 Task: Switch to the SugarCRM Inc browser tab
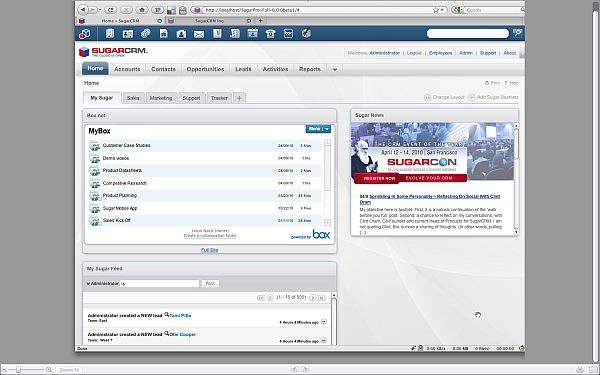tap(209, 21)
